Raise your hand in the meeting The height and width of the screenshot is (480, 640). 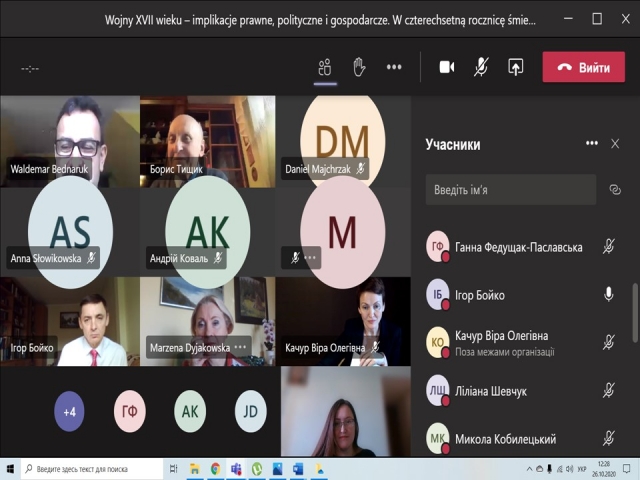(x=359, y=67)
